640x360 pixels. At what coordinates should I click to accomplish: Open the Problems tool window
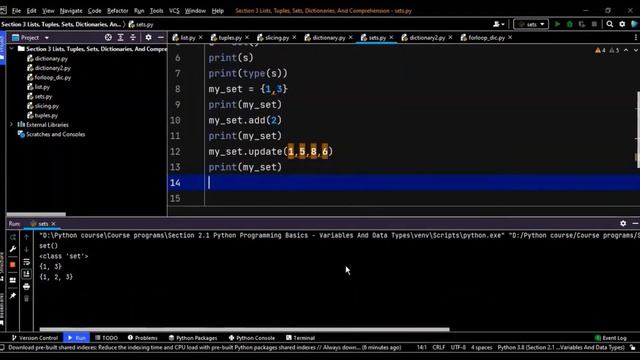[142, 338]
